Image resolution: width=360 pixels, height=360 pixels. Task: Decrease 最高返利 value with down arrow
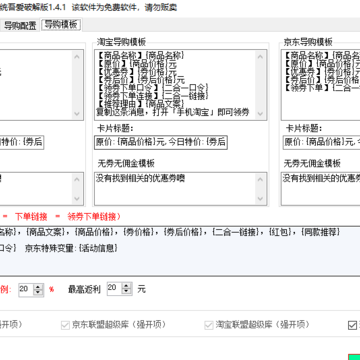pos(127,292)
